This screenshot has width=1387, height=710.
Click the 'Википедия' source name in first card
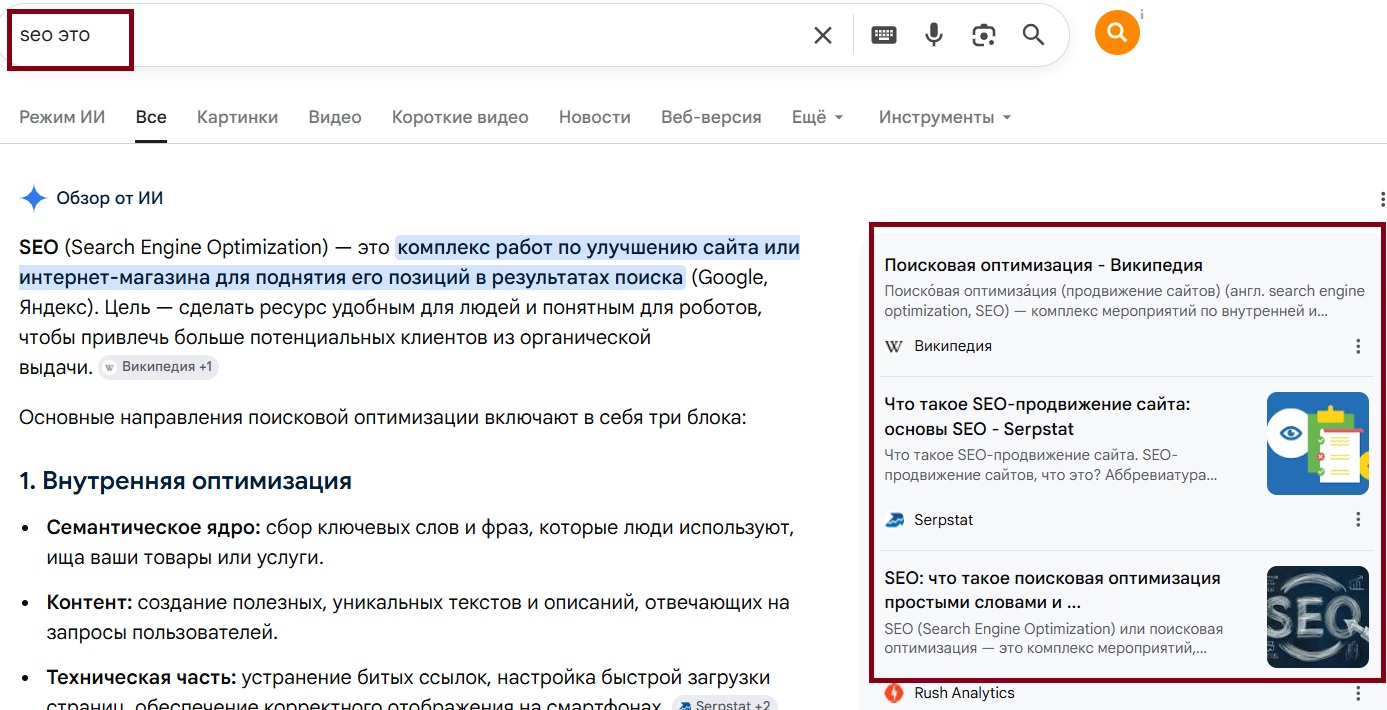pyautogui.click(x=953, y=346)
